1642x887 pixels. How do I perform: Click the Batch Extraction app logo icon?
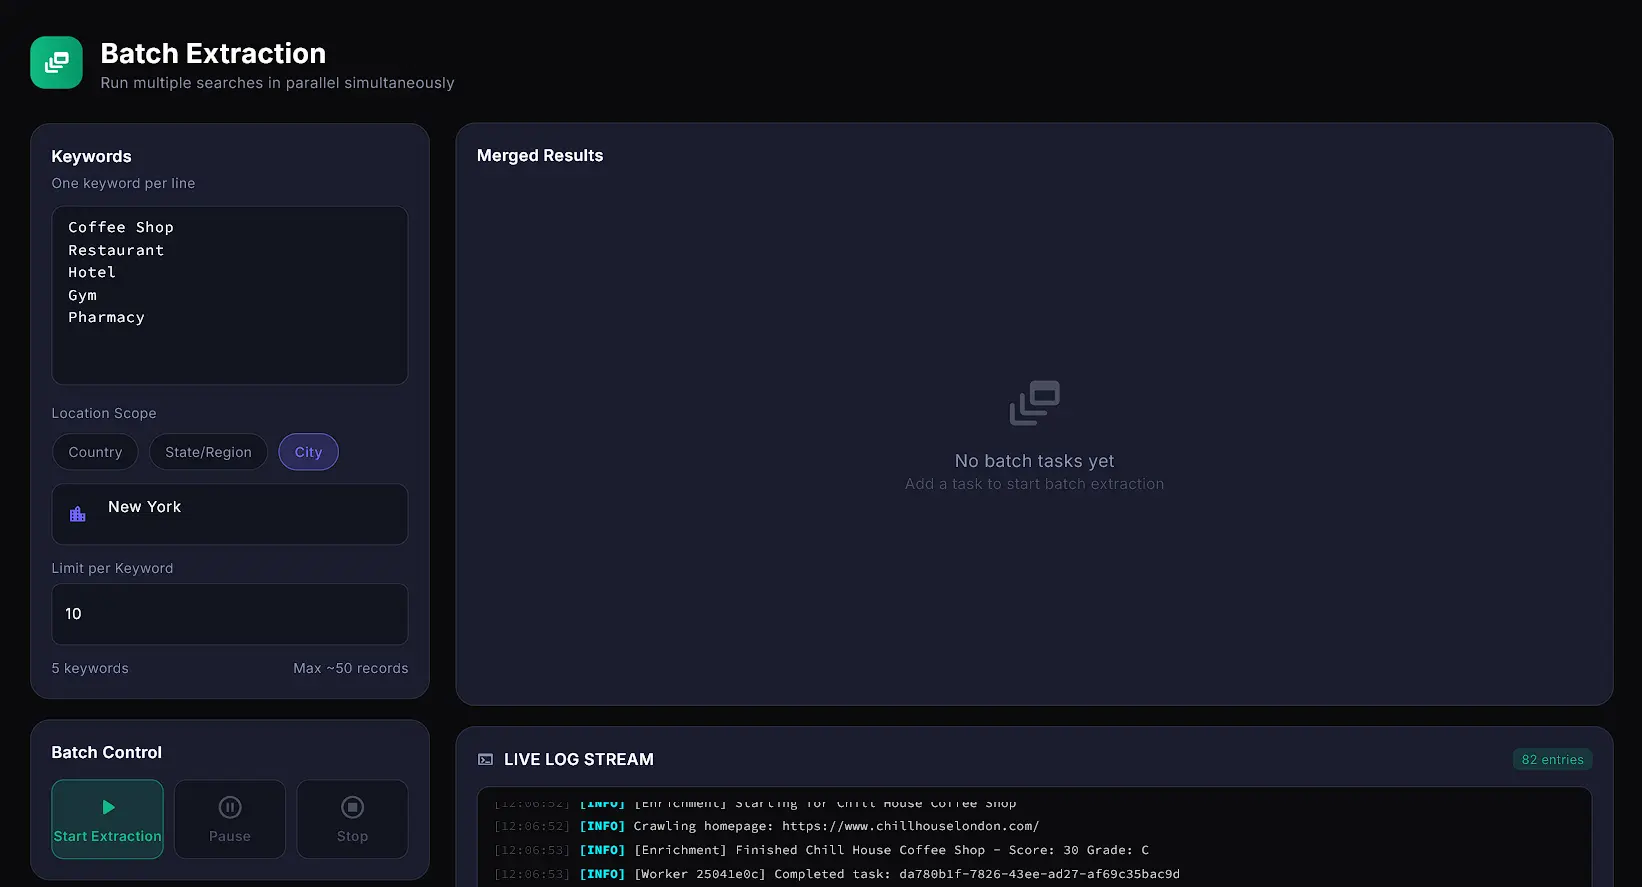(56, 63)
